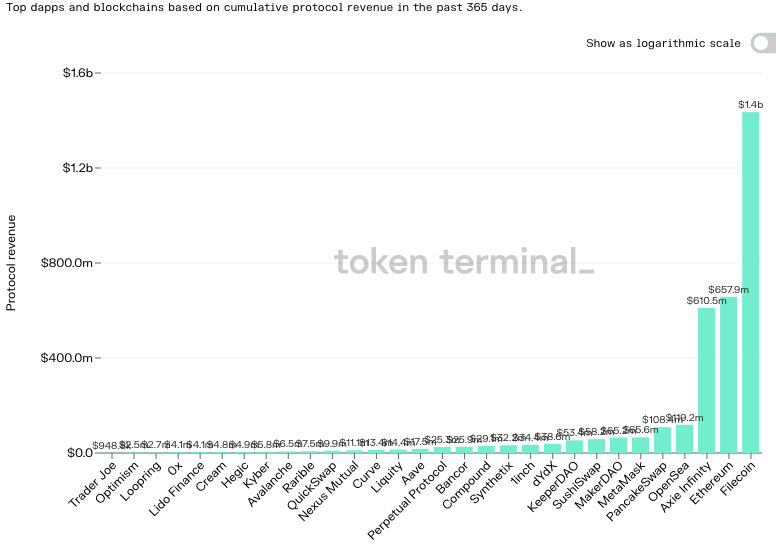Click the Filecoin revenue bar
The image size is (776, 545).
pyautogui.click(x=750, y=282)
